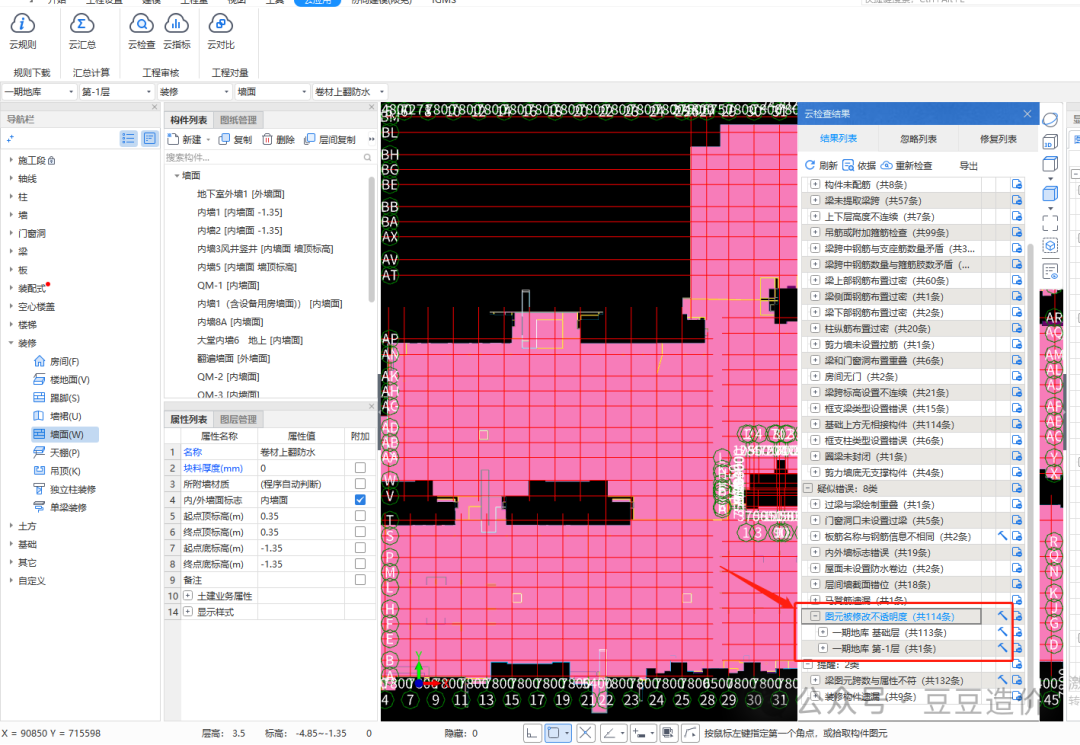
Task: Click the 搜索构件 search input field
Action: [x=265, y=157]
